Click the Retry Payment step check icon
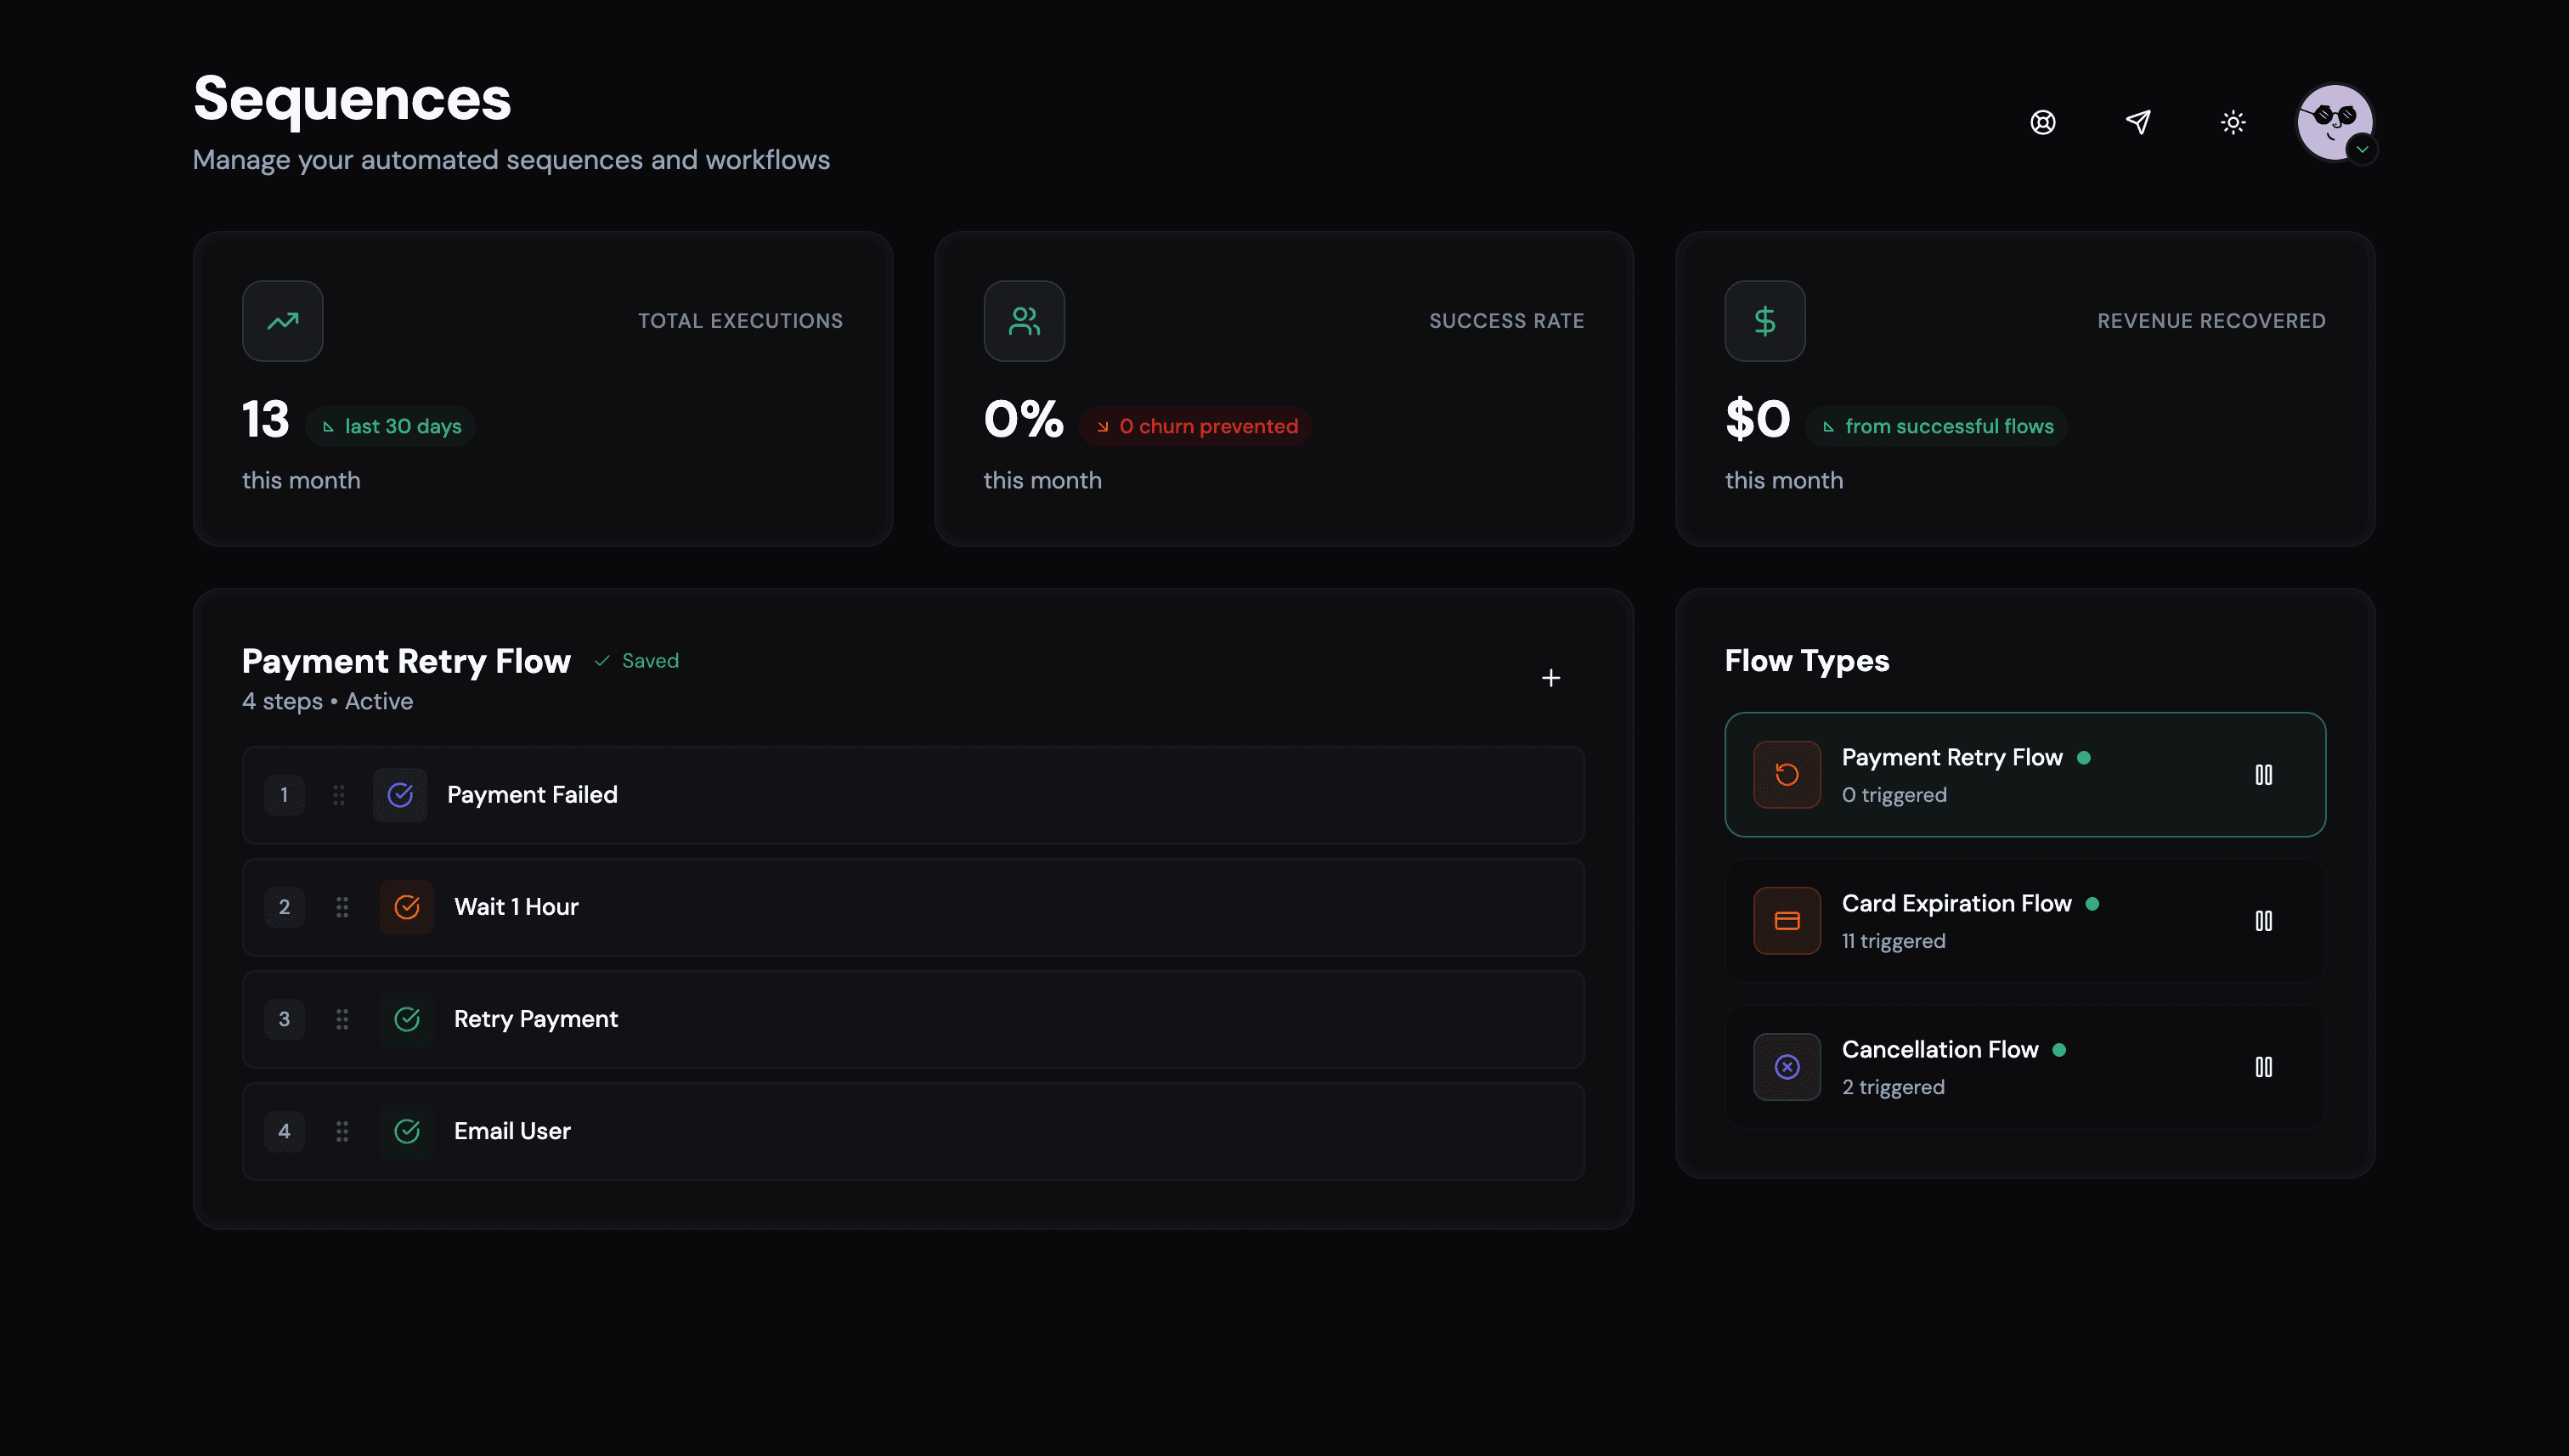The image size is (2569, 1456). (406, 1019)
